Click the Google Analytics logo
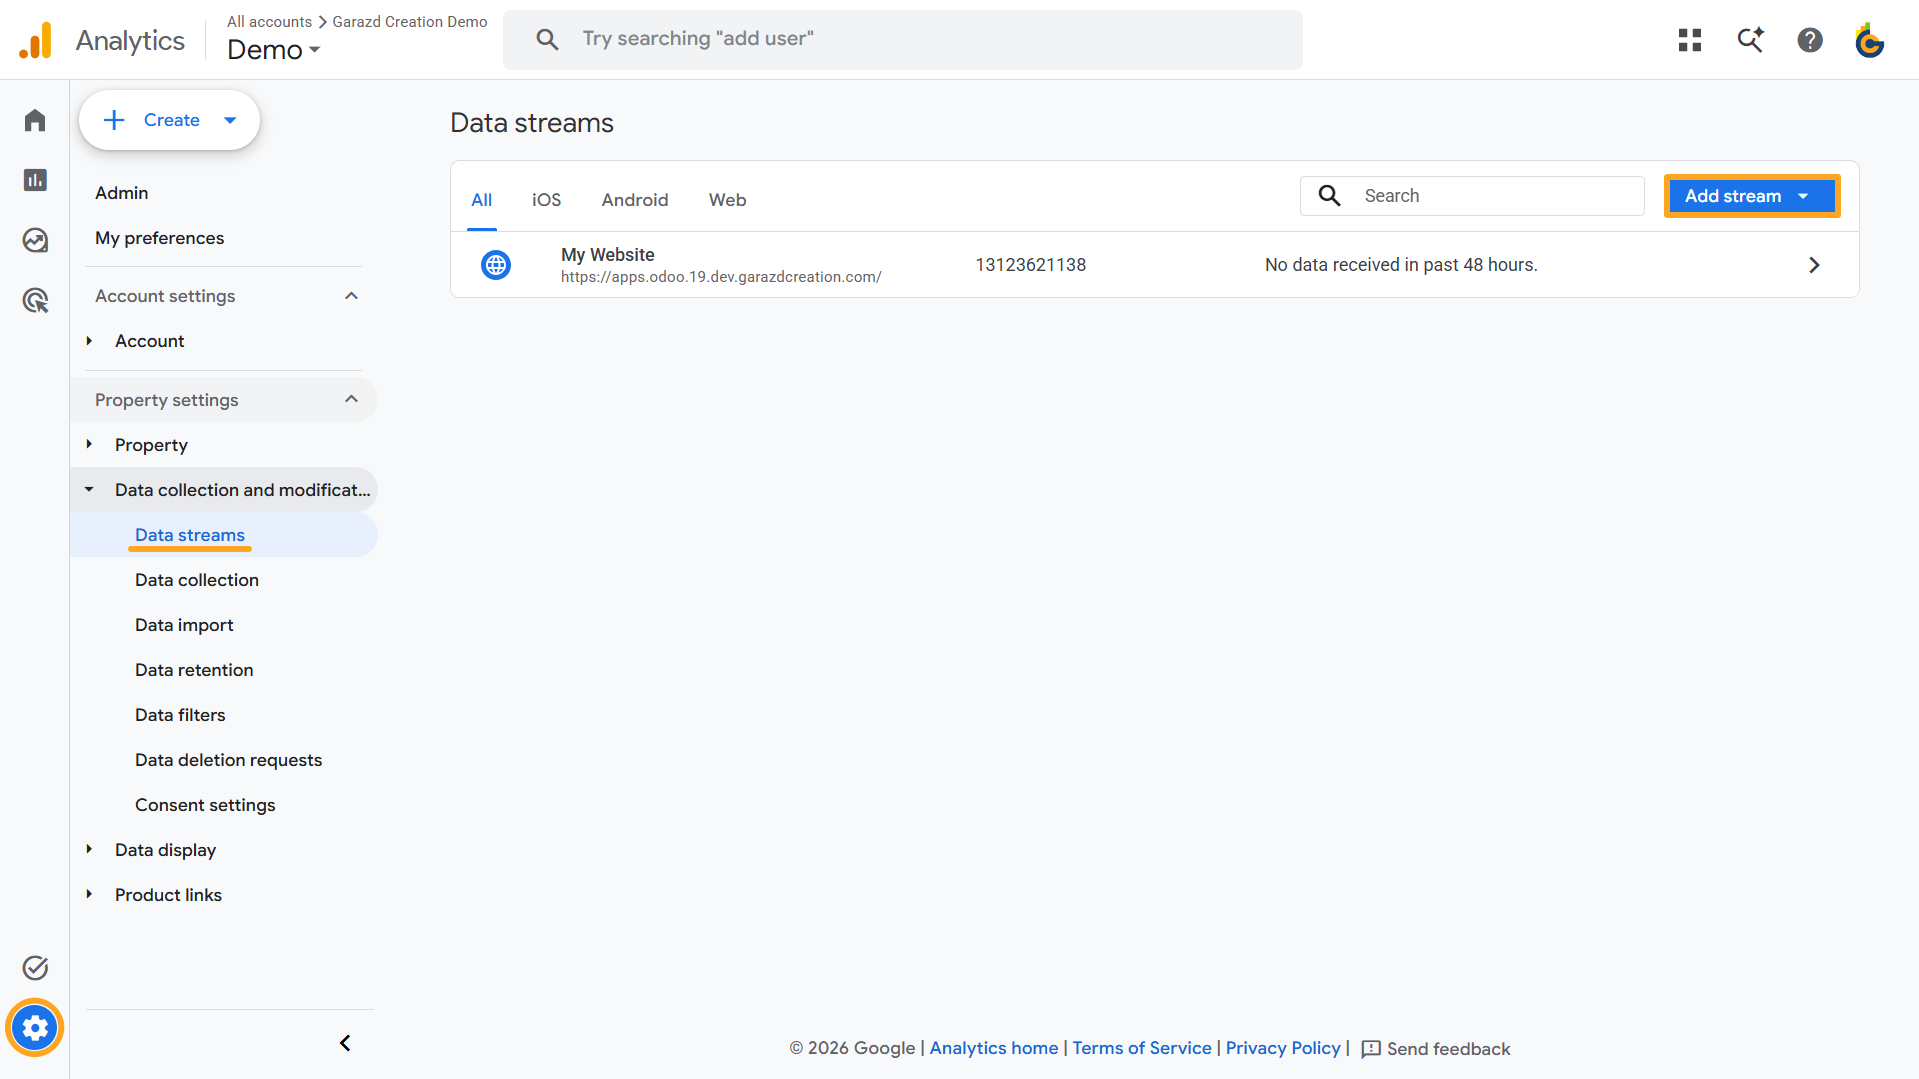This screenshot has width=1919, height=1079. pyautogui.click(x=36, y=40)
